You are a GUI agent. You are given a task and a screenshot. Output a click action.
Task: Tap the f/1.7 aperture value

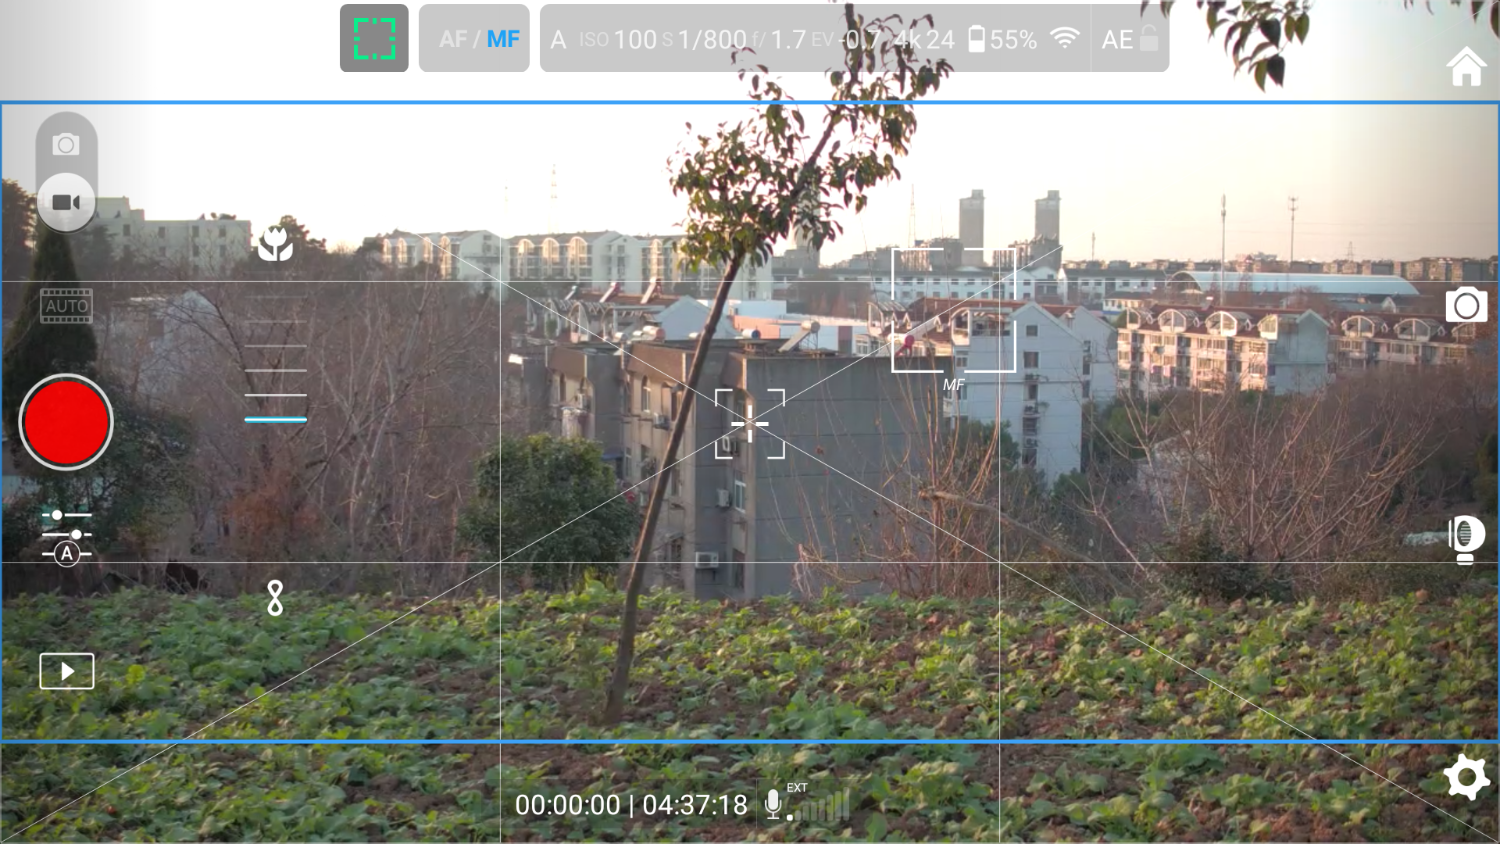[779, 40]
